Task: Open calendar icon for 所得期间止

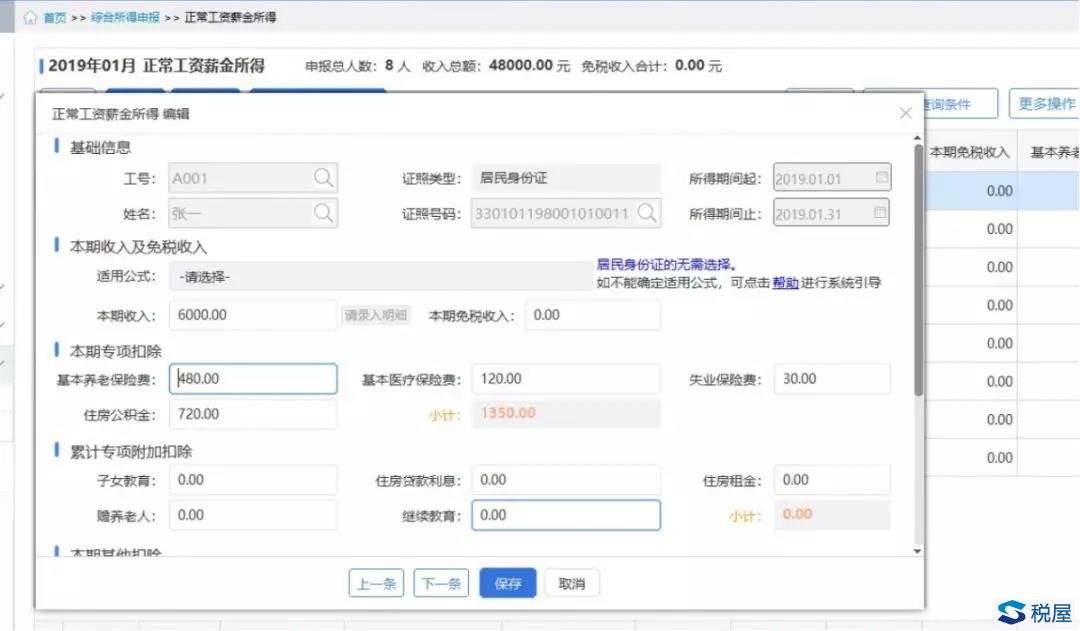Action: pos(880,212)
